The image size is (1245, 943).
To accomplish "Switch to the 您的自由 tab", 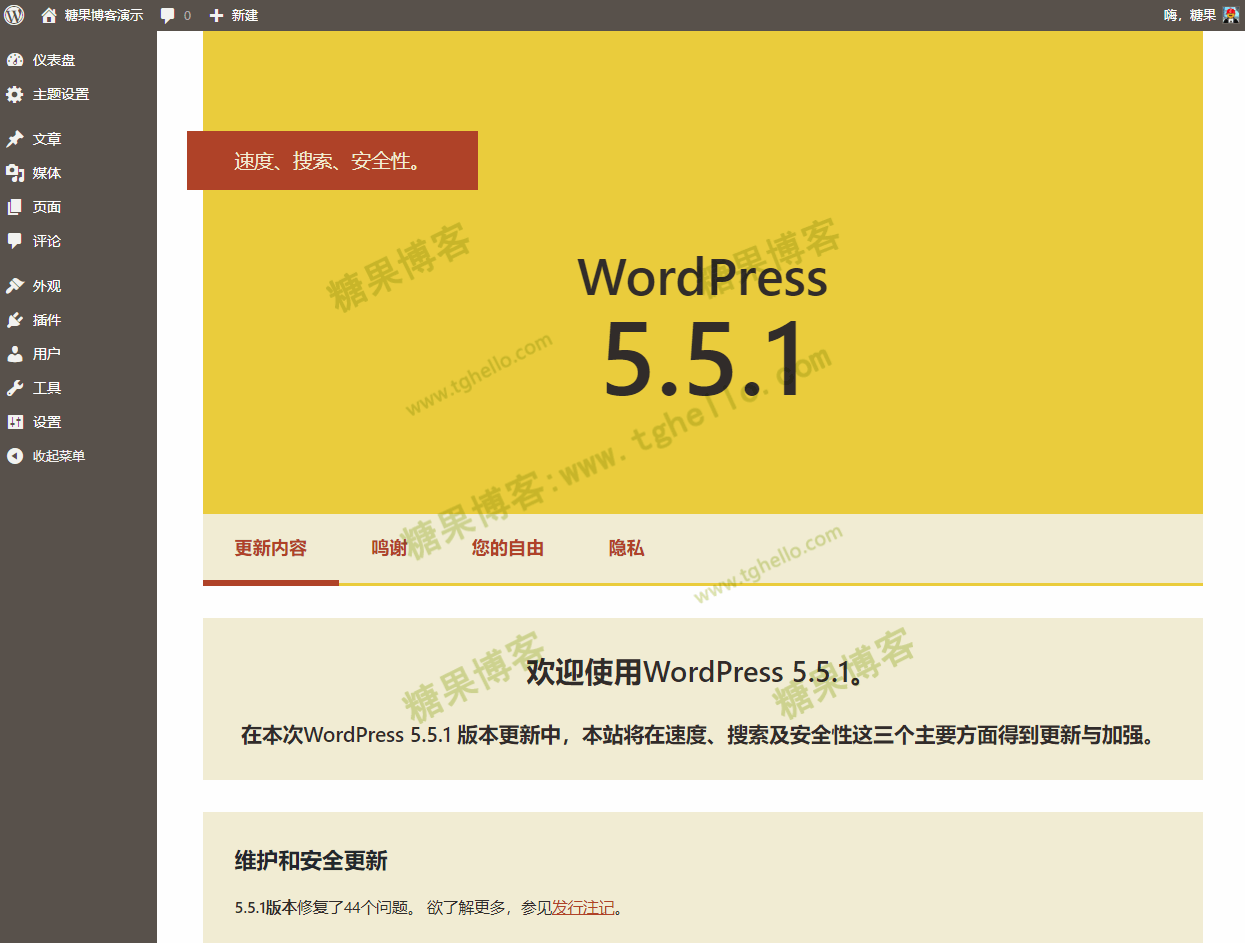I will (x=508, y=548).
